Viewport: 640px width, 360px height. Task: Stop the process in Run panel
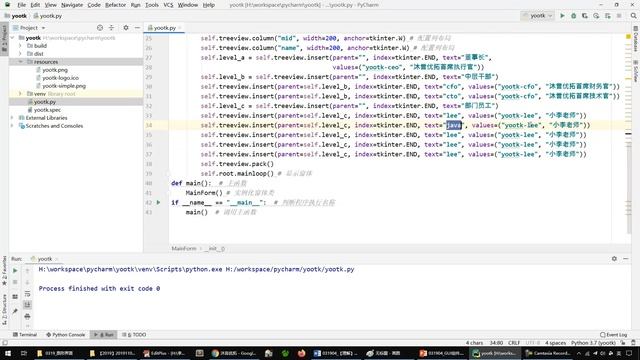point(15,282)
